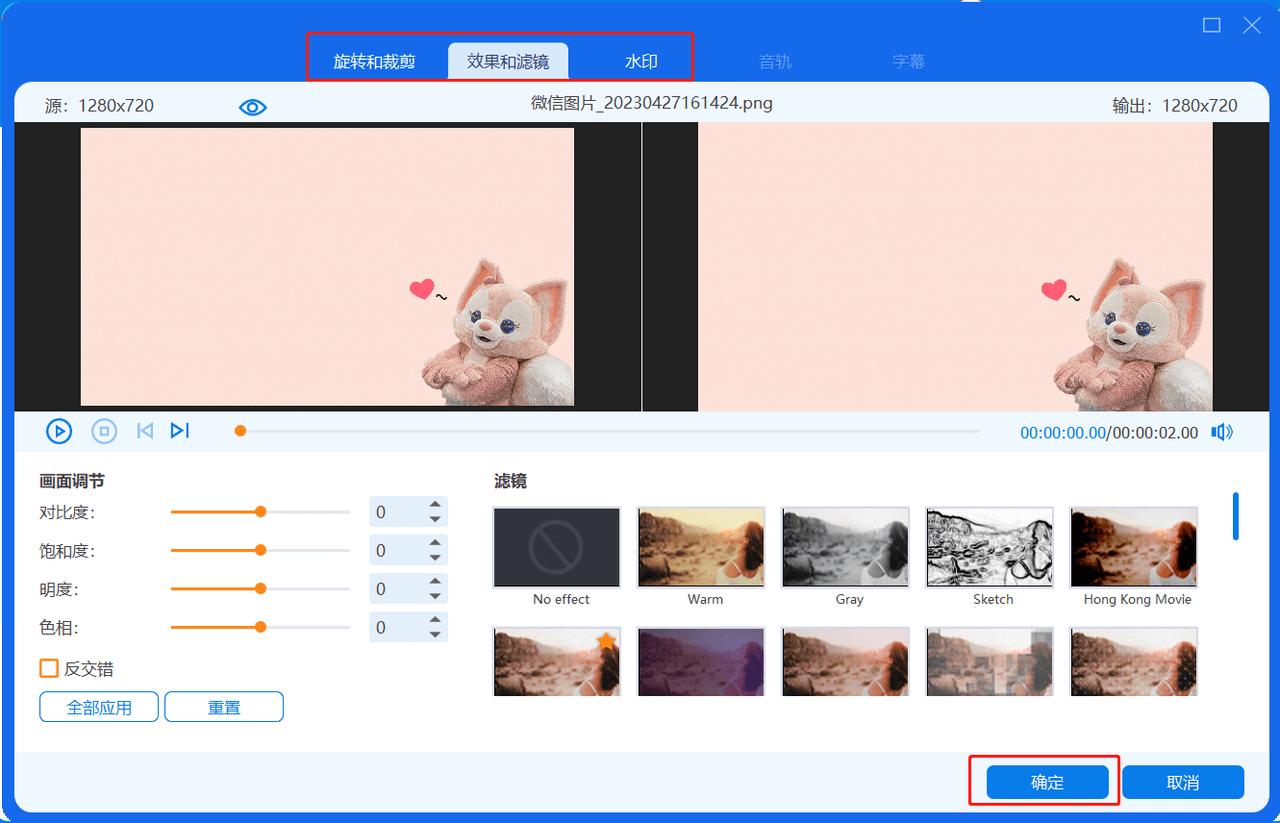This screenshot has height=823, width=1280.
Task: Play the video preview
Action: (x=59, y=431)
